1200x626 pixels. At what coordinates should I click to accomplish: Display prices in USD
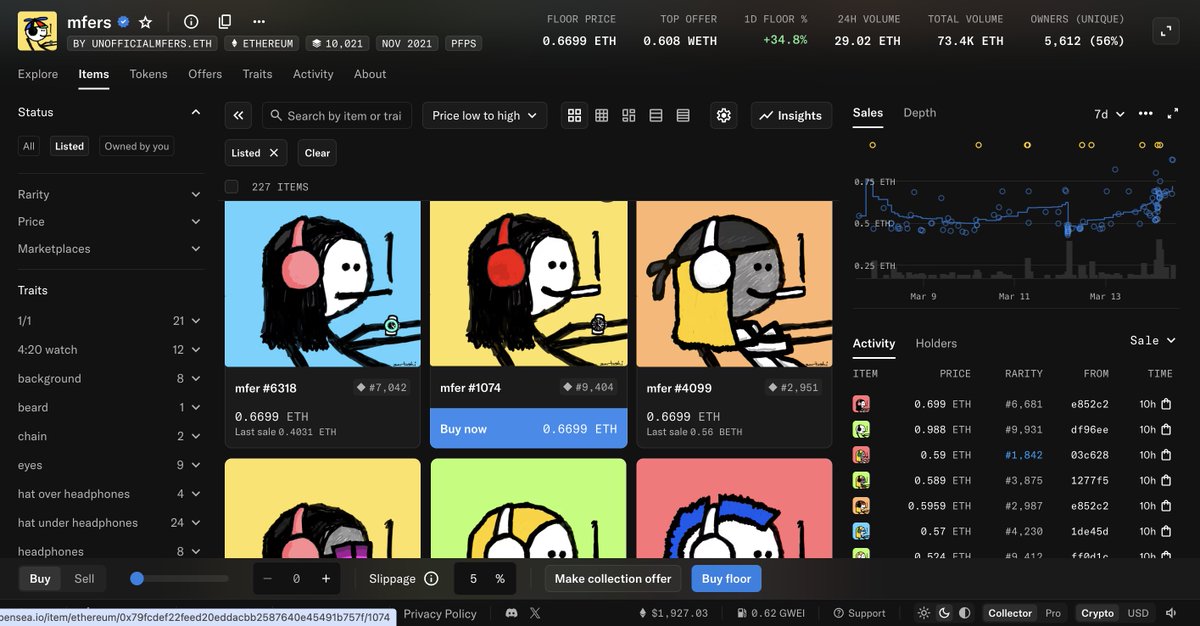1138,613
